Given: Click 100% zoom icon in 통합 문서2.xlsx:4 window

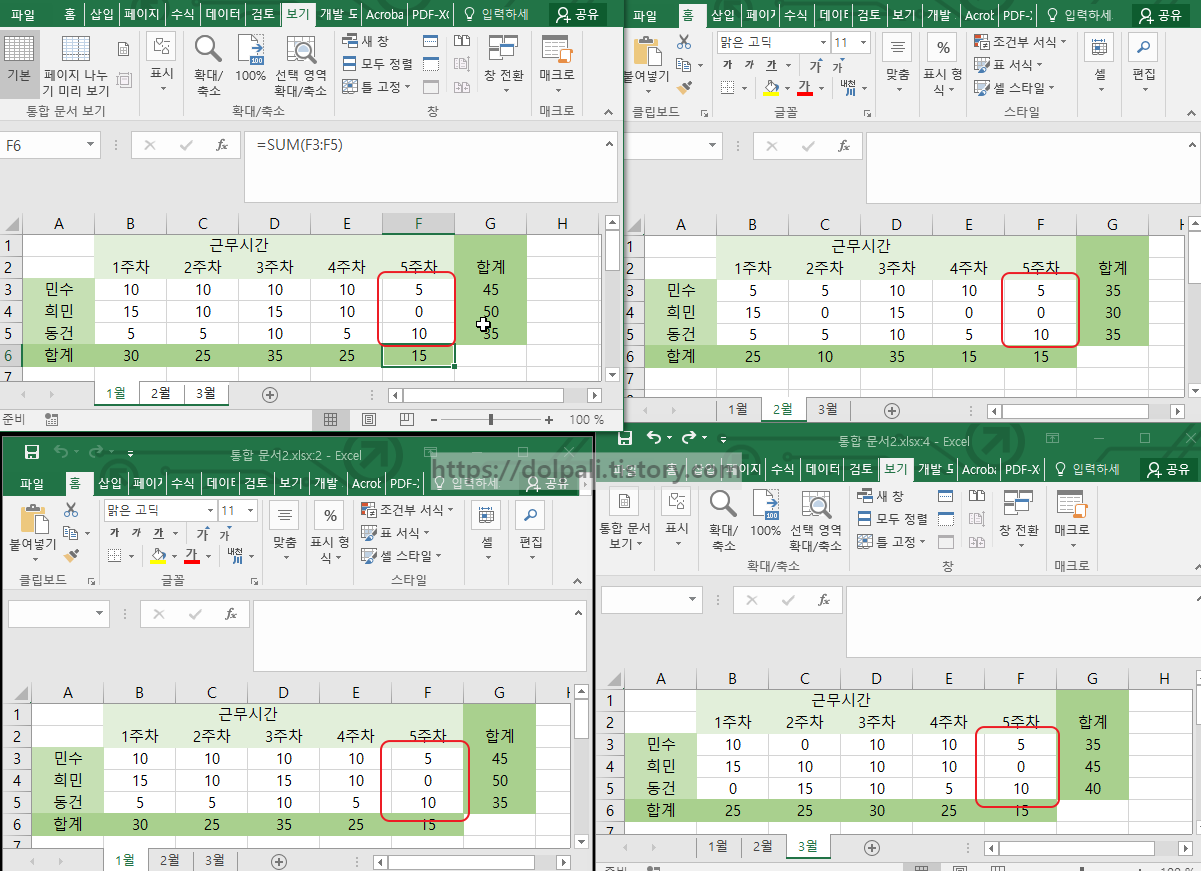Looking at the screenshot, I should tap(765, 513).
